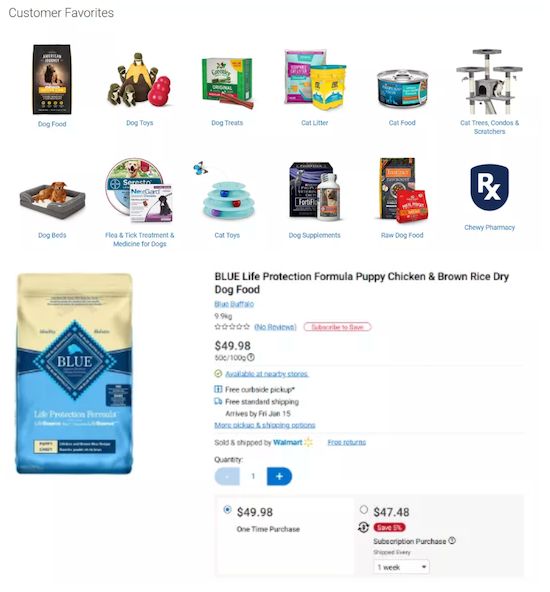Open the Chewy Pharmacy Rx icon
Image resolution: width=550 pixels, height=592 pixels.
coord(489,188)
